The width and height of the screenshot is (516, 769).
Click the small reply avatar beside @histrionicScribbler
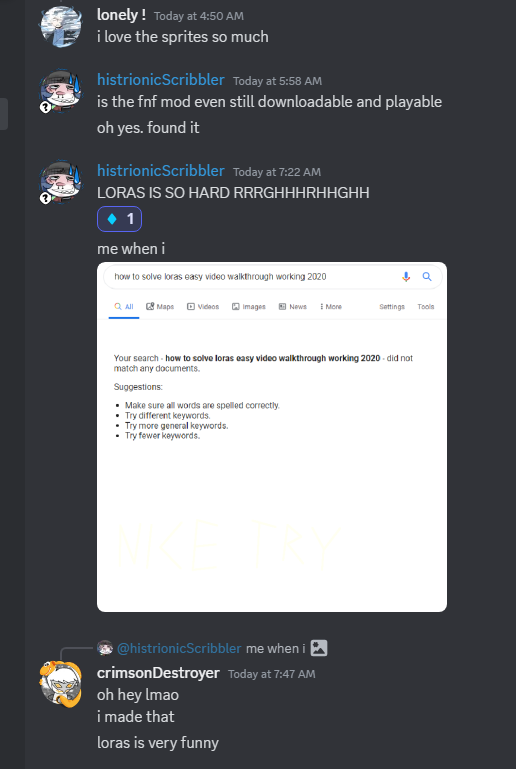coord(105,648)
